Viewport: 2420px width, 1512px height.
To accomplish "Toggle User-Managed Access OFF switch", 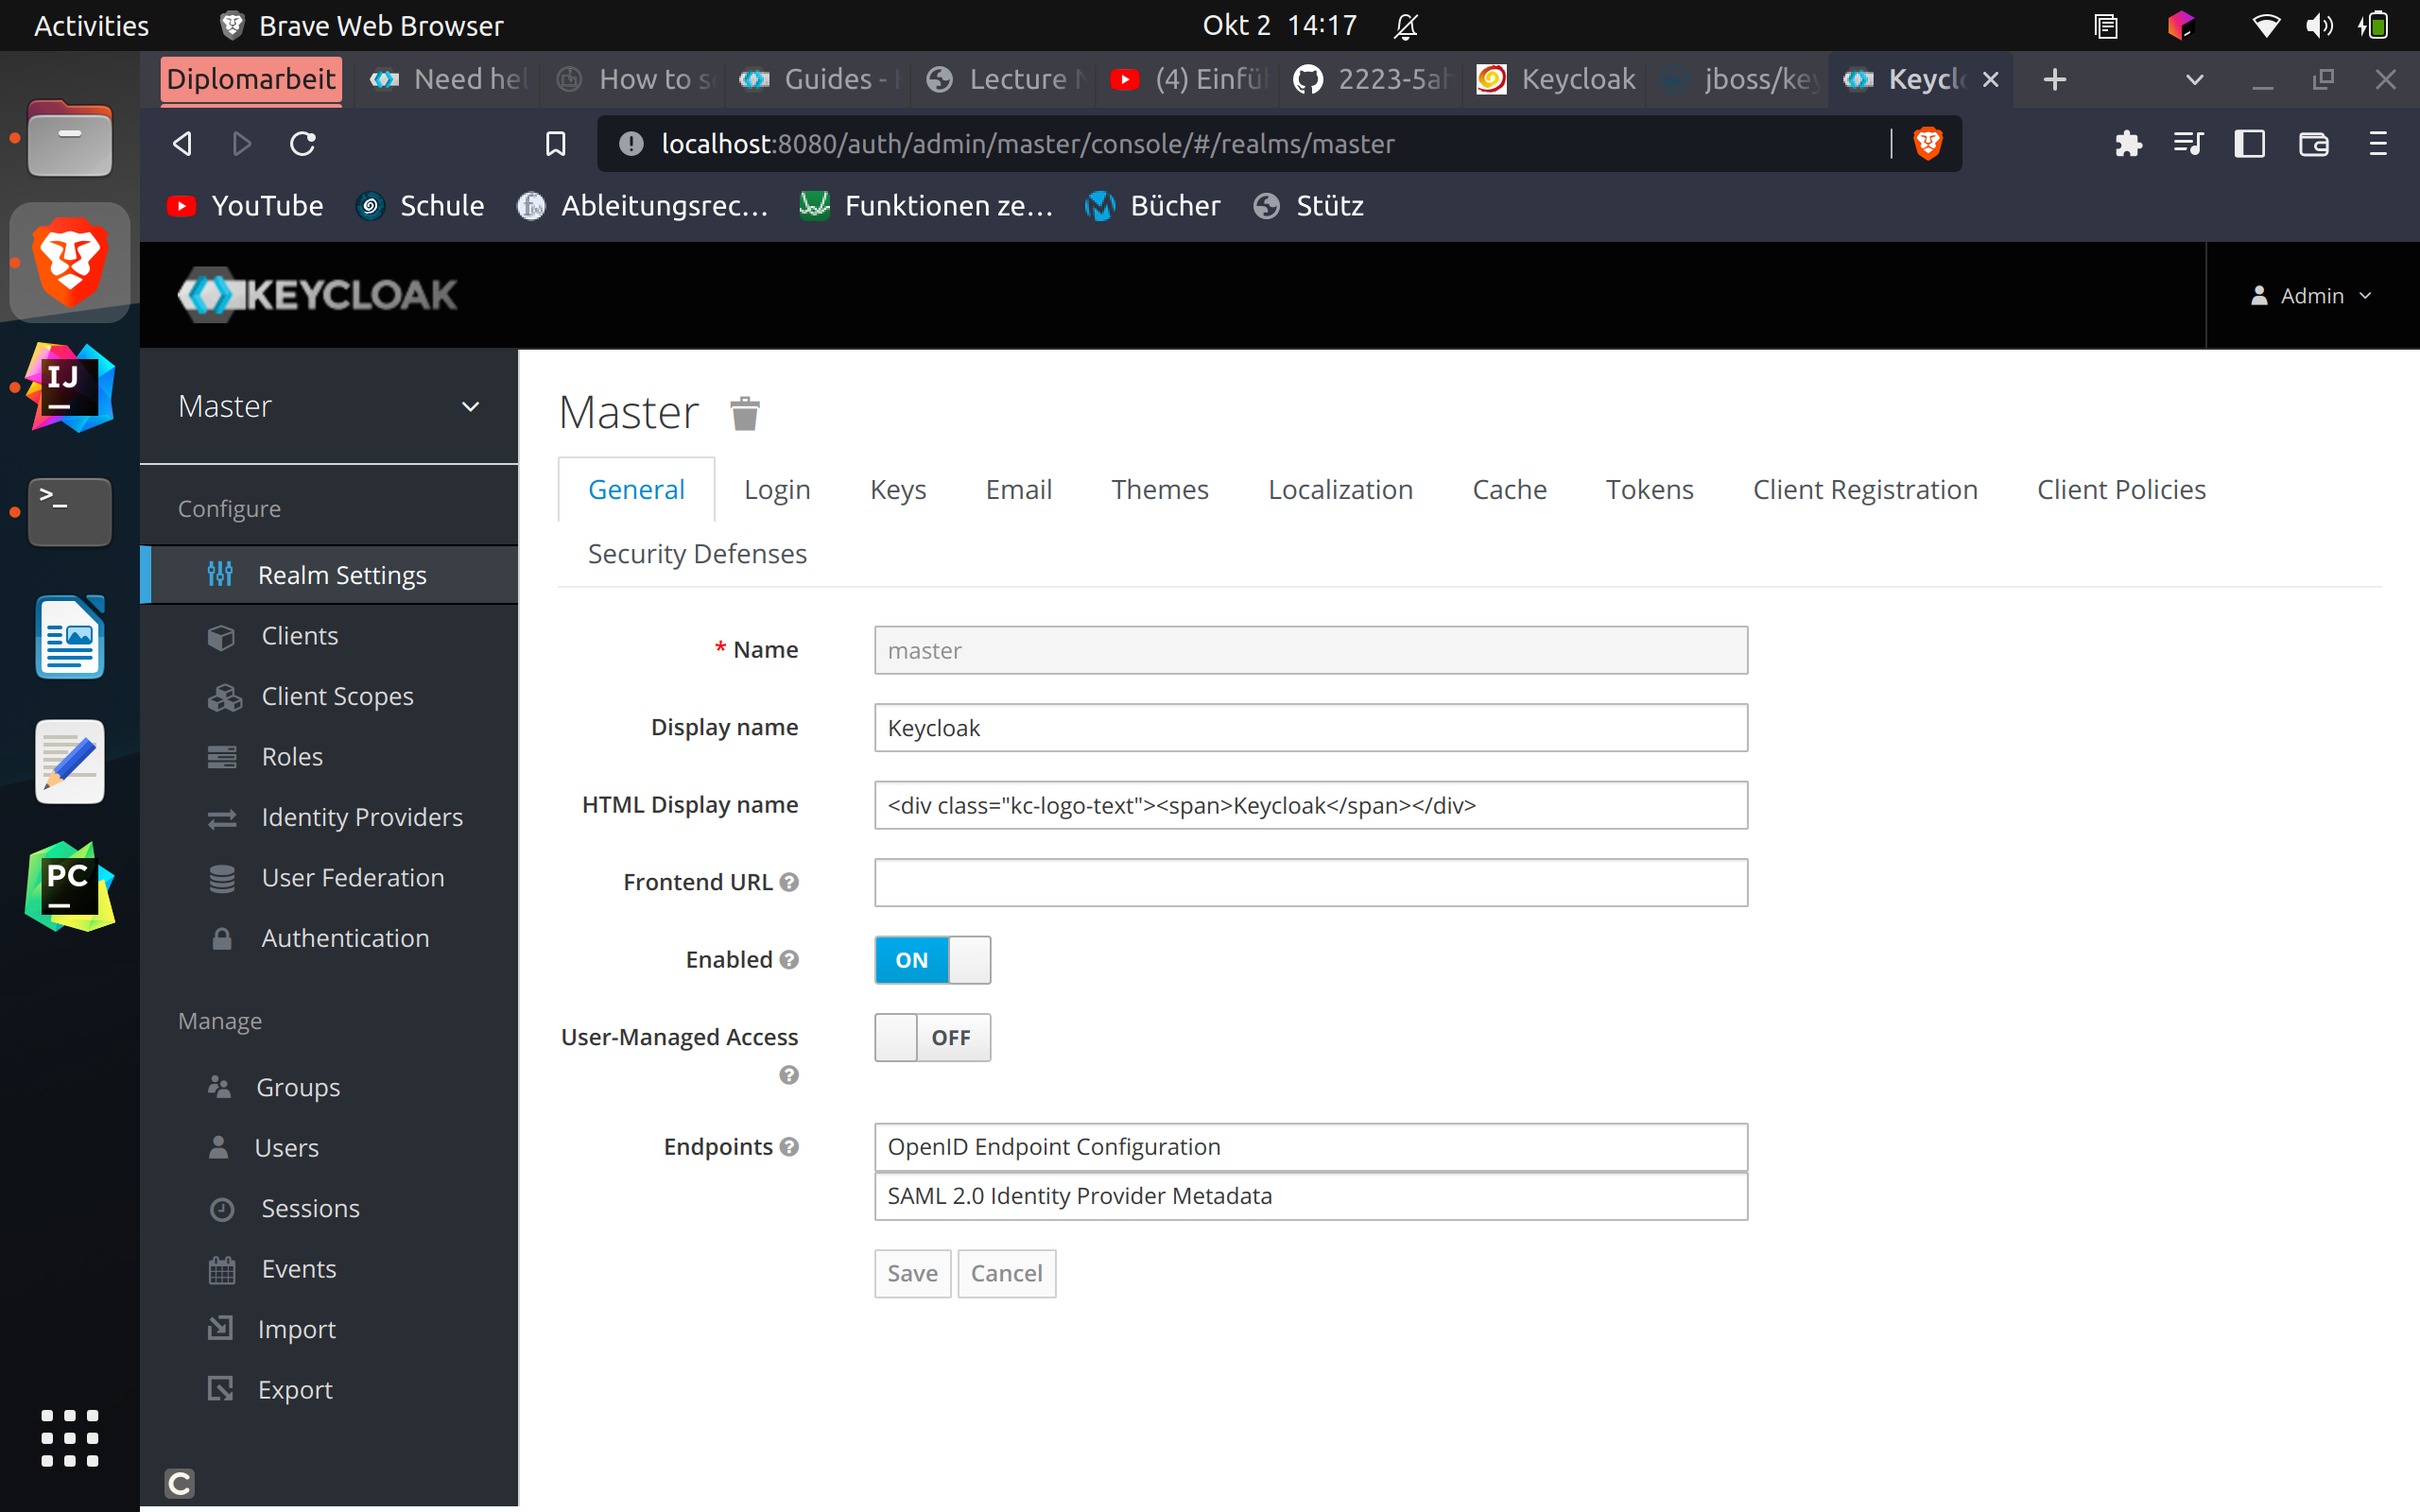I will pos(932,1037).
